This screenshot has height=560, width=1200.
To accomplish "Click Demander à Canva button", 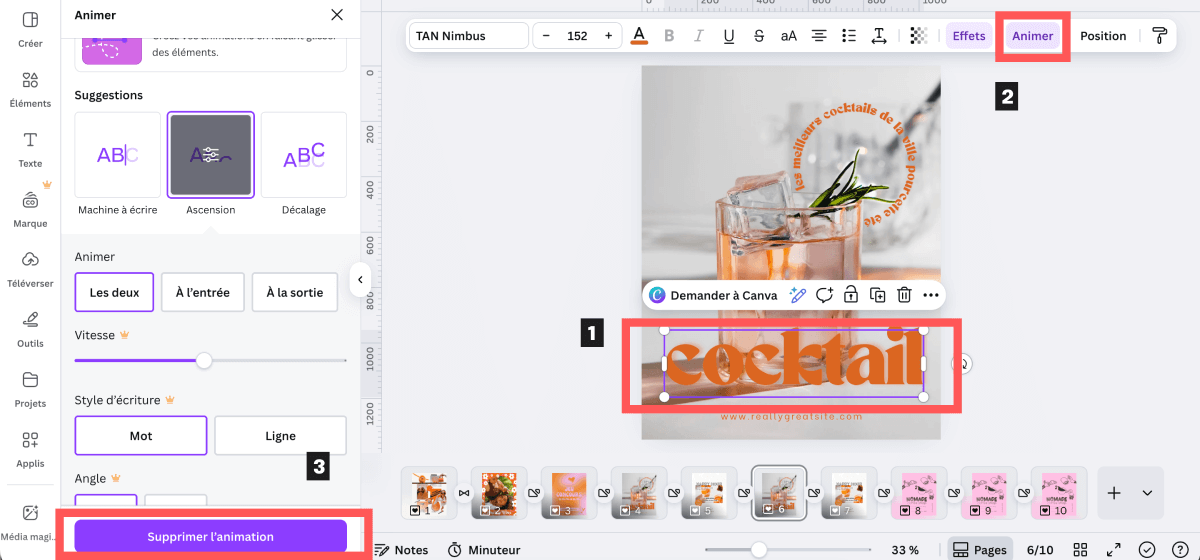I will tap(713, 295).
